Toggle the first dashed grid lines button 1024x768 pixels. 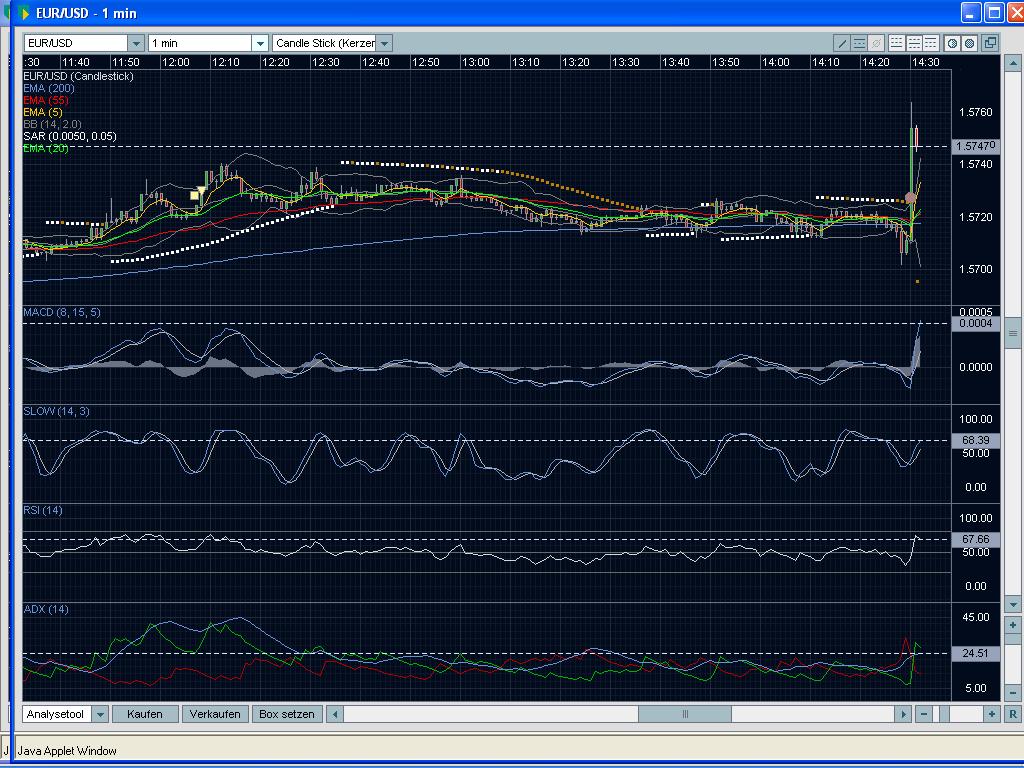click(897, 43)
